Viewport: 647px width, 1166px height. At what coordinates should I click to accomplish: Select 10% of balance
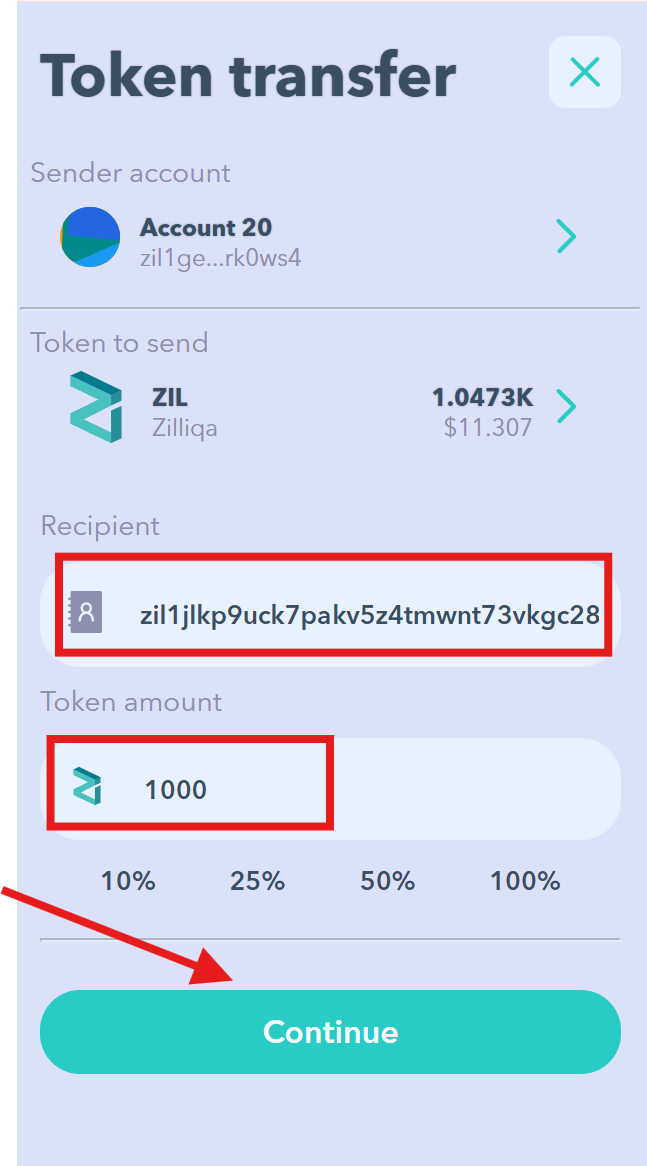coord(128,881)
